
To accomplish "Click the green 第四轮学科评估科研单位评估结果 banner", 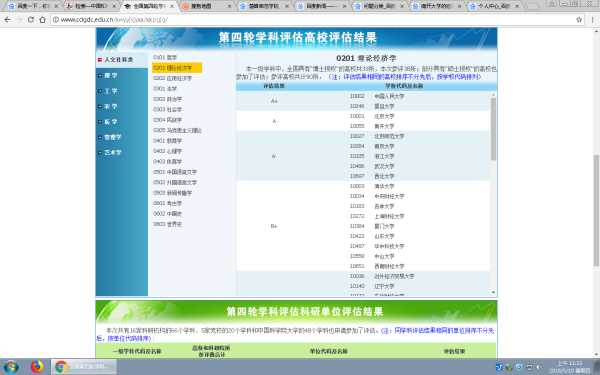I will [297, 311].
